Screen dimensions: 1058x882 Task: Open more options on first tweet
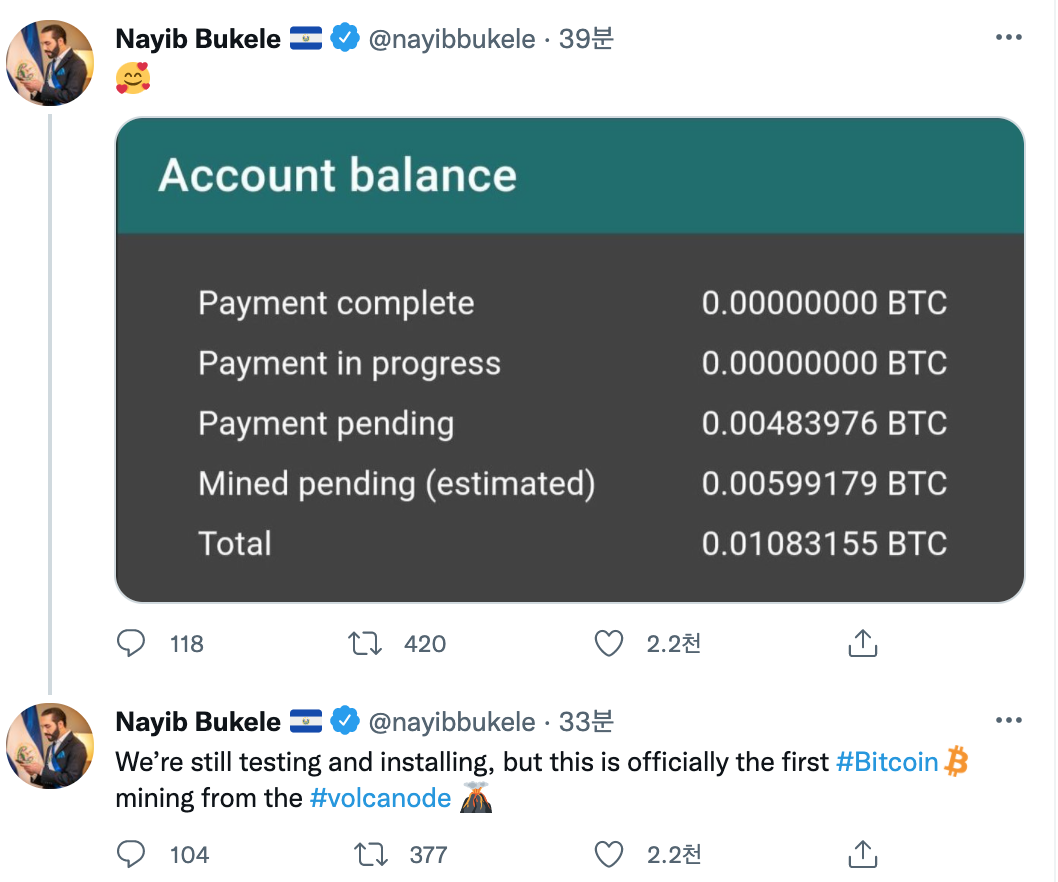tap(1008, 38)
